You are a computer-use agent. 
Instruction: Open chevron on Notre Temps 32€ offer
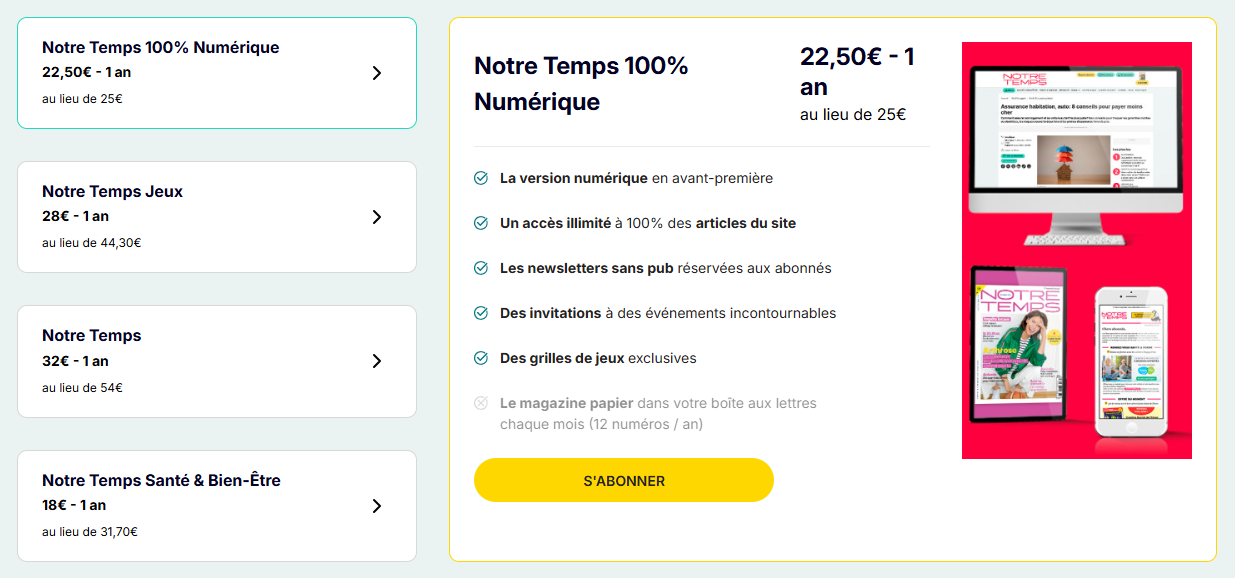tap(377, 361)
